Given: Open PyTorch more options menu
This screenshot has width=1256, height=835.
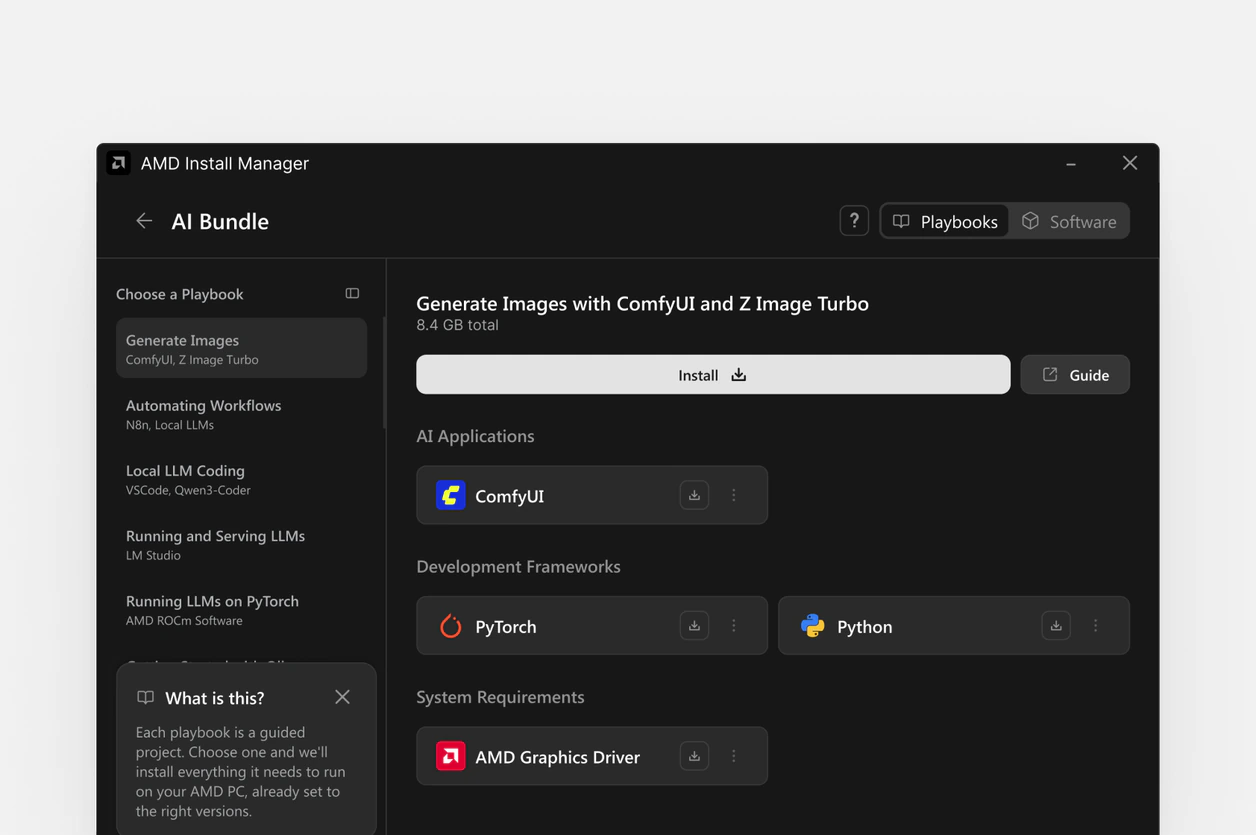Looking at the screenshot, I should point(734,626).
